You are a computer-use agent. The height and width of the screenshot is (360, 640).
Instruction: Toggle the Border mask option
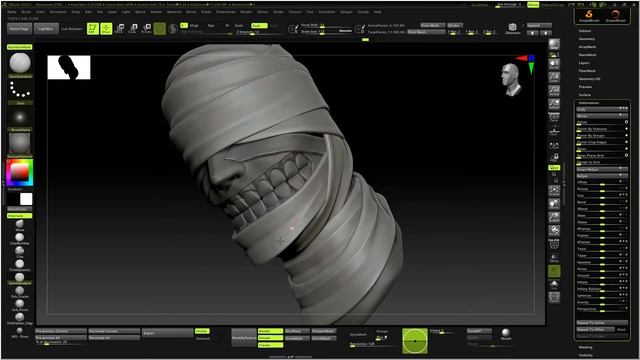click(x=270, y=331)
